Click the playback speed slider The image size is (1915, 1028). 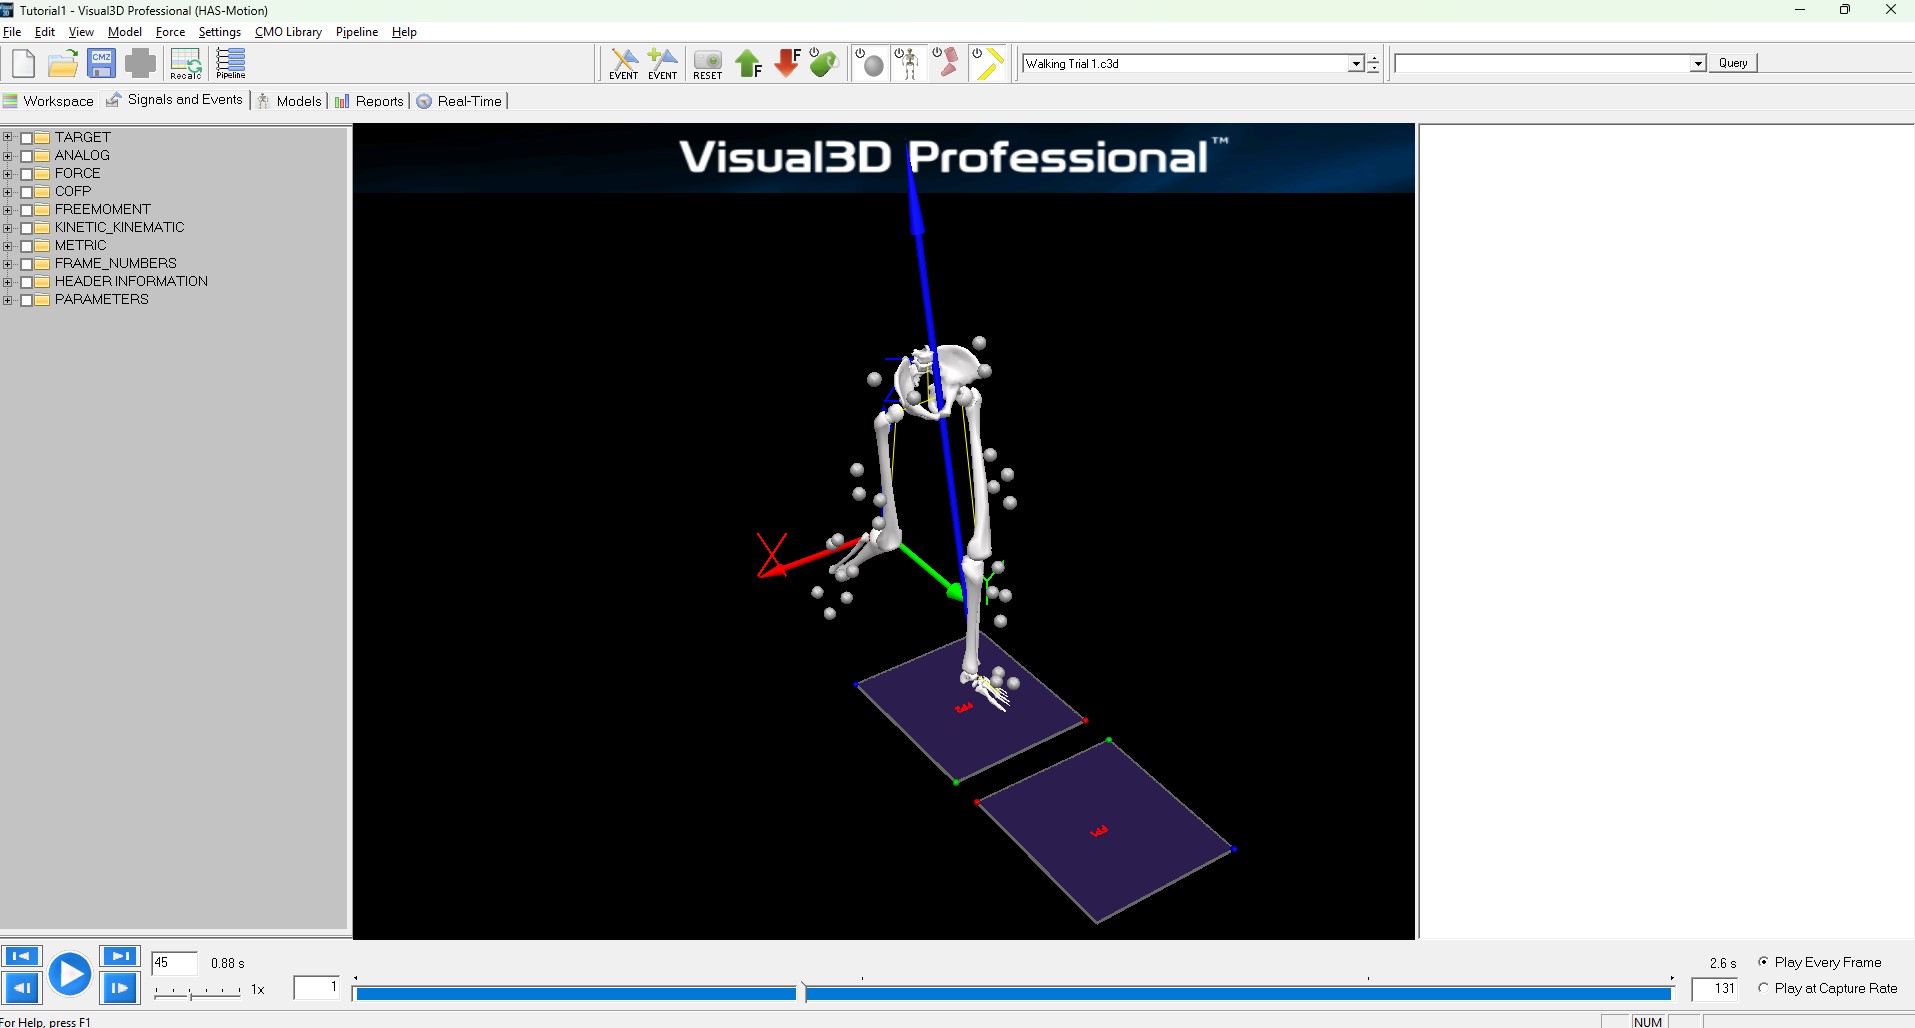(x=197, y=992)
